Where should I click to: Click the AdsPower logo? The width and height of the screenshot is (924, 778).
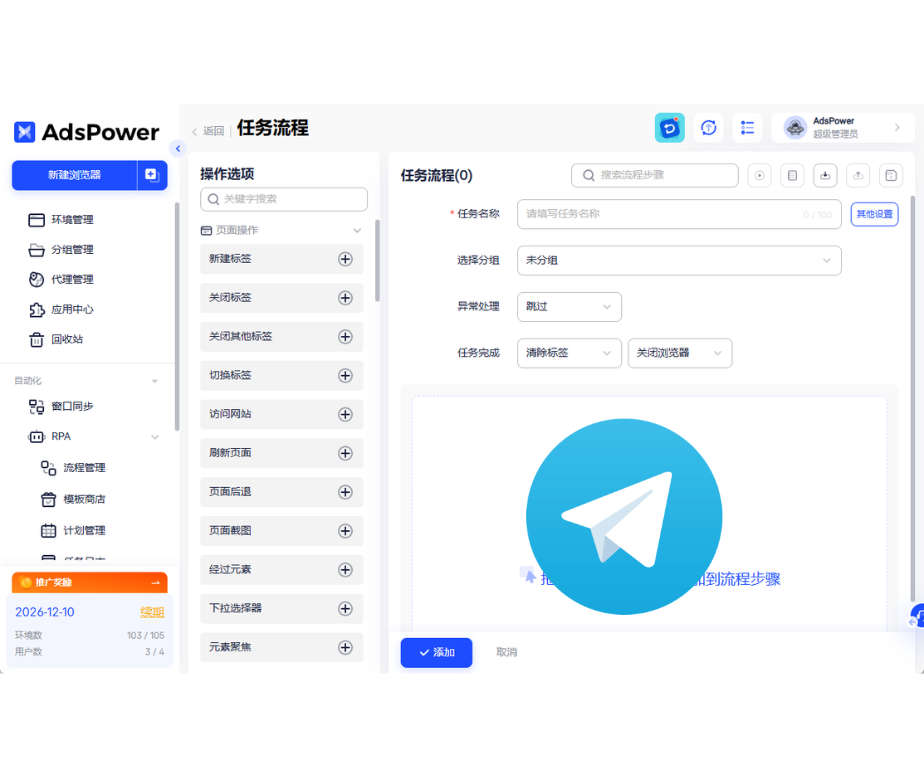point(87,132)
